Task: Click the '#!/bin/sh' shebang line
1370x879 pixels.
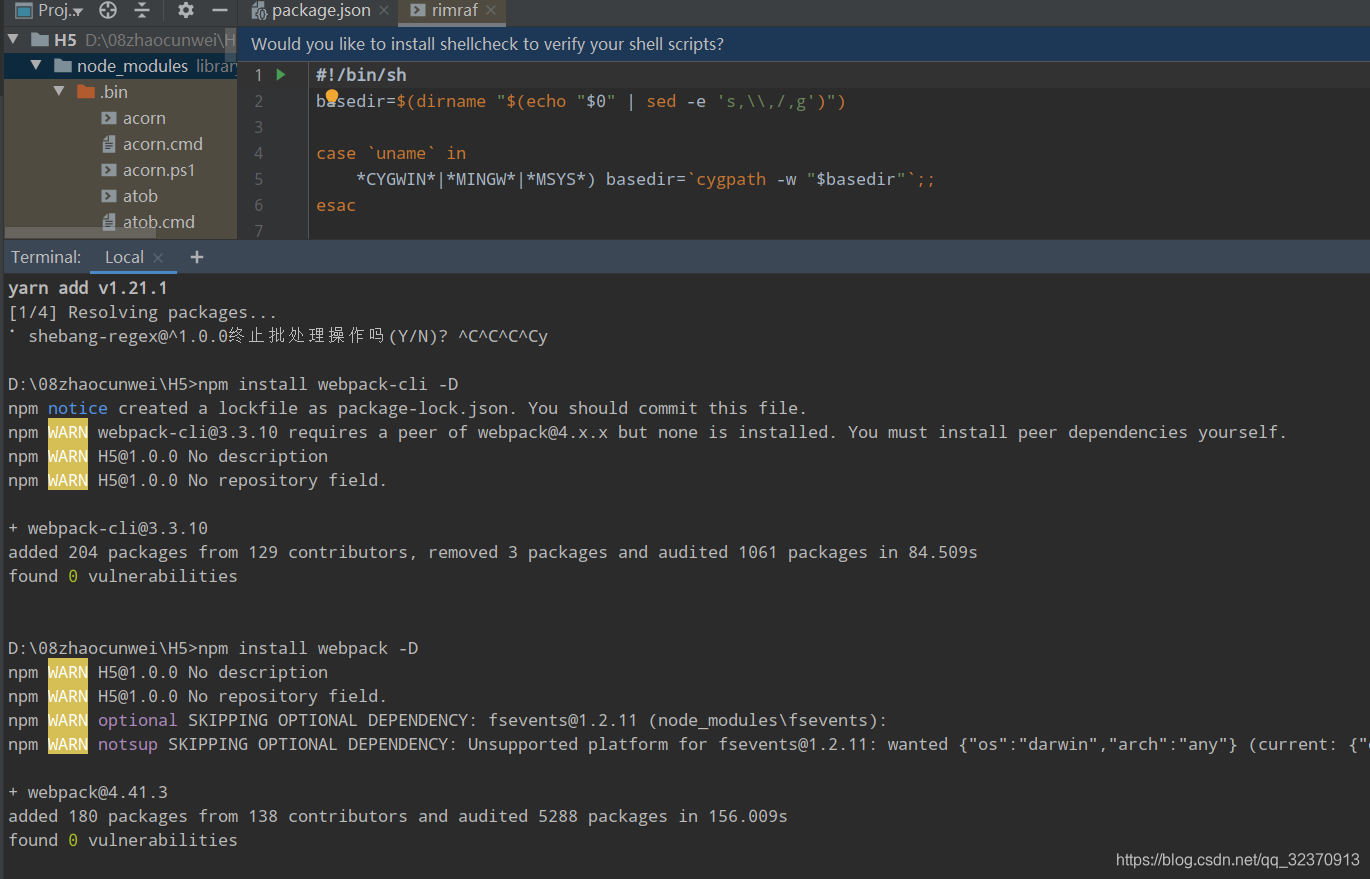Action: [361, 75]
